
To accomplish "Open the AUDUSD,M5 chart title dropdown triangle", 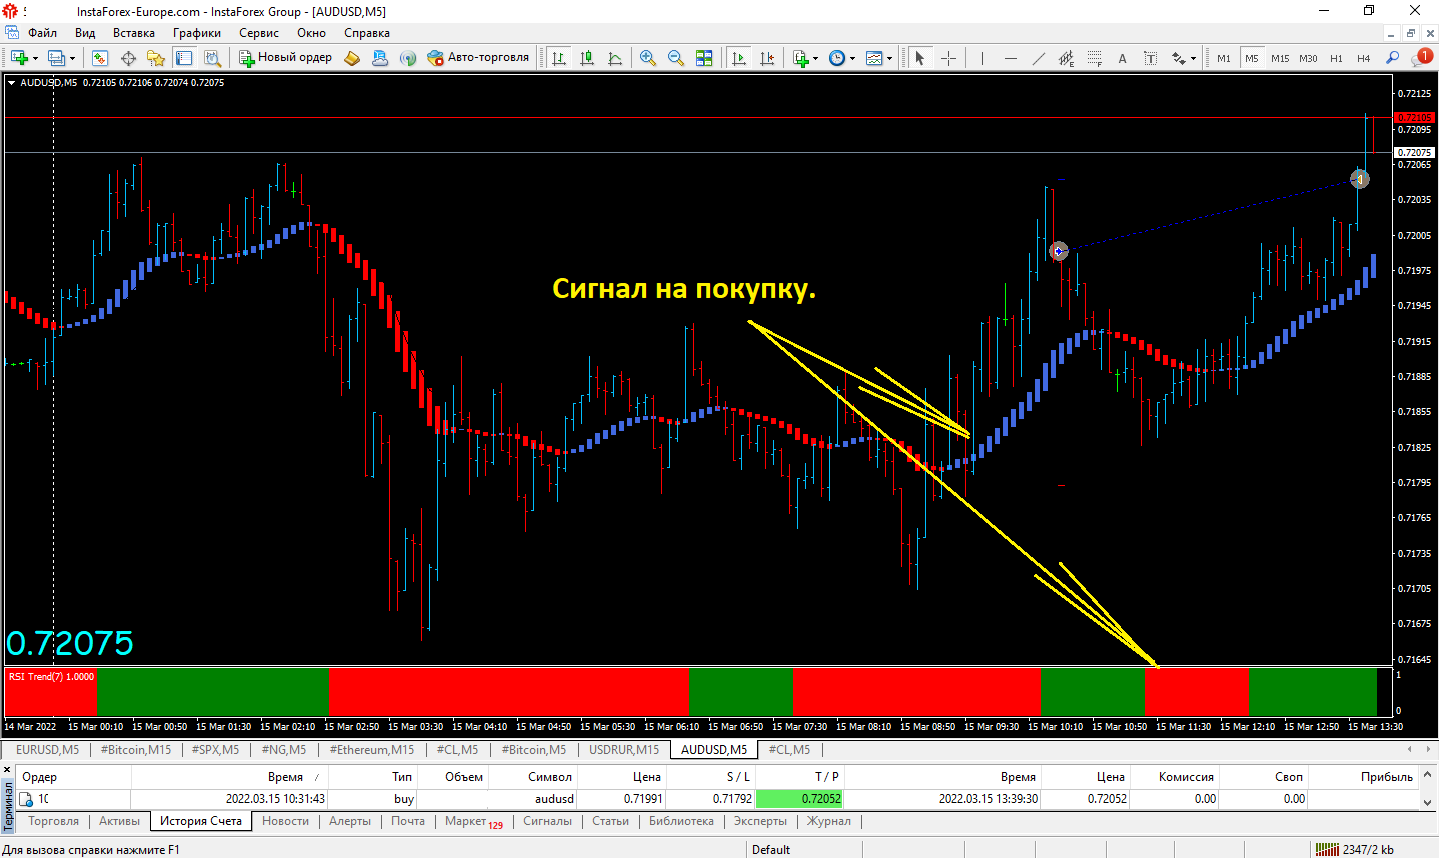I will (12, 83).
